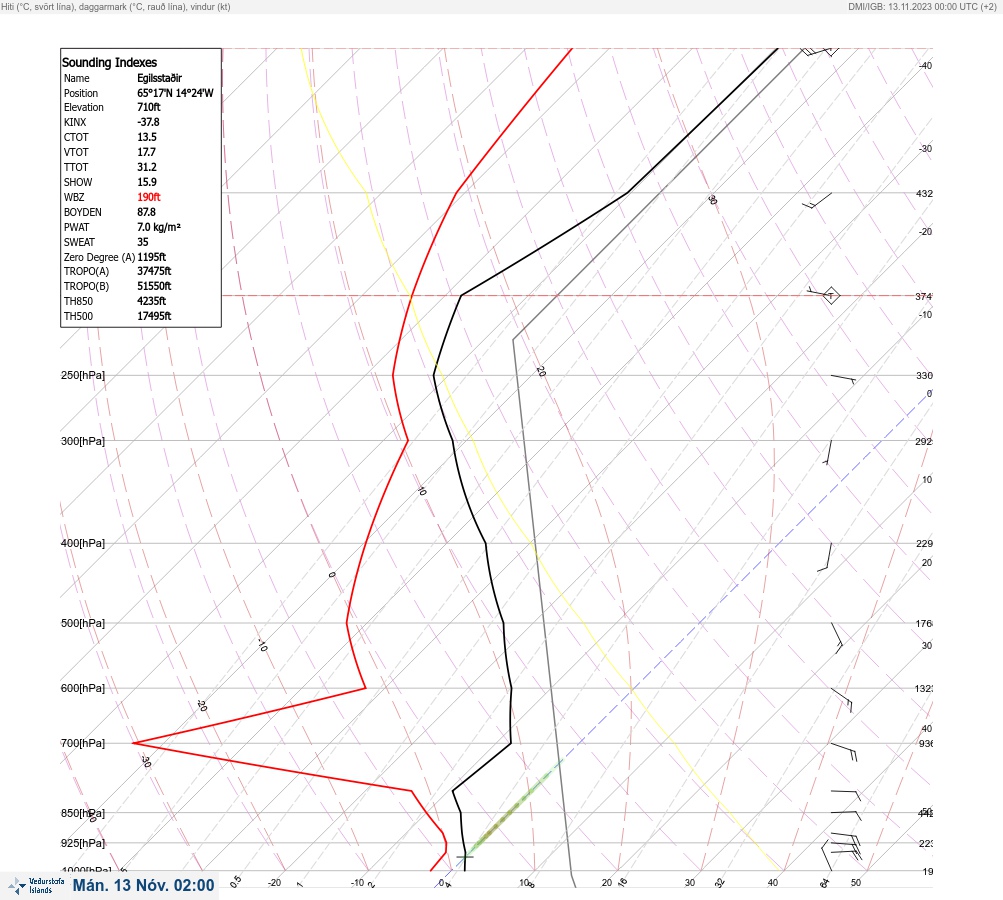1003x900 pixels.
Task: Click the 'KINX' index label
Action: click(x=75, y=122)
